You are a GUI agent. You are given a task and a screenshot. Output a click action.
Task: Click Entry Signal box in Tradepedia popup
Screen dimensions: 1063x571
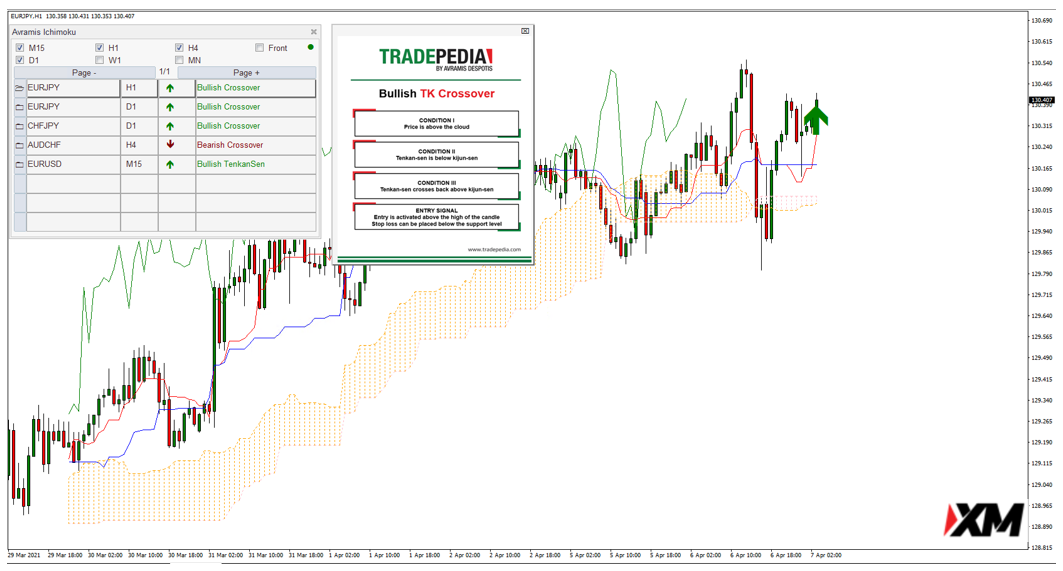436,217
